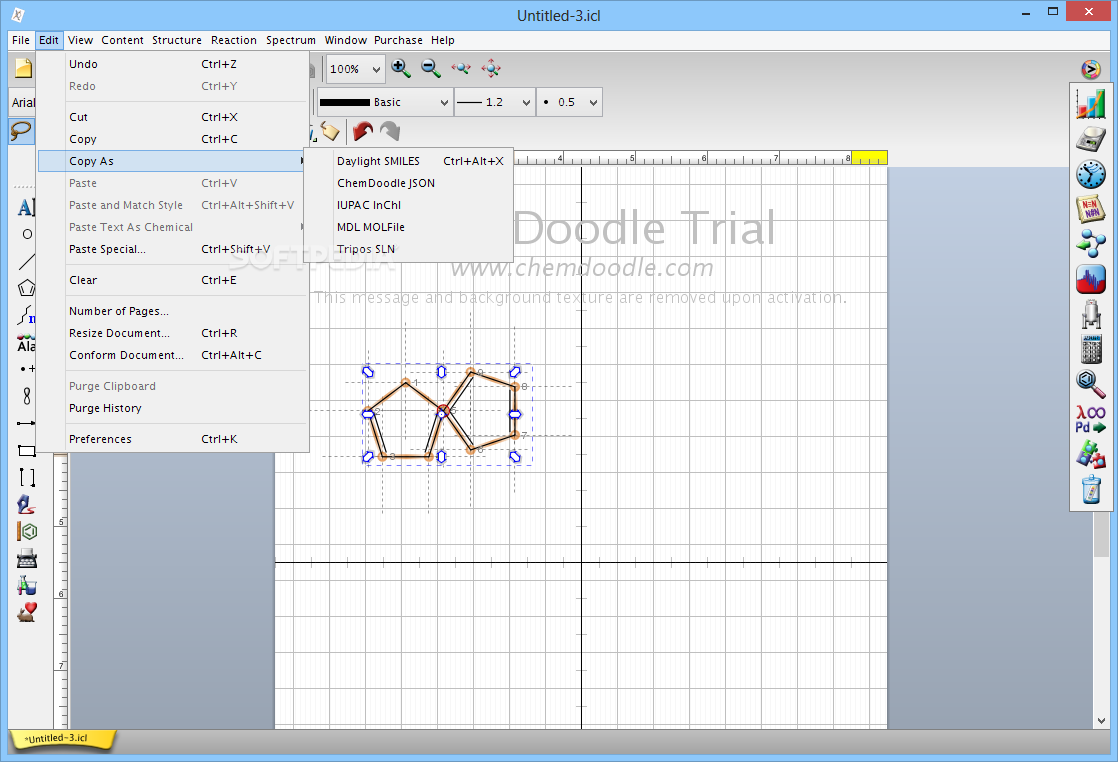Open the lambda Pd symbols widget
1118x762 pixels.
click(x=1091, y=419)
